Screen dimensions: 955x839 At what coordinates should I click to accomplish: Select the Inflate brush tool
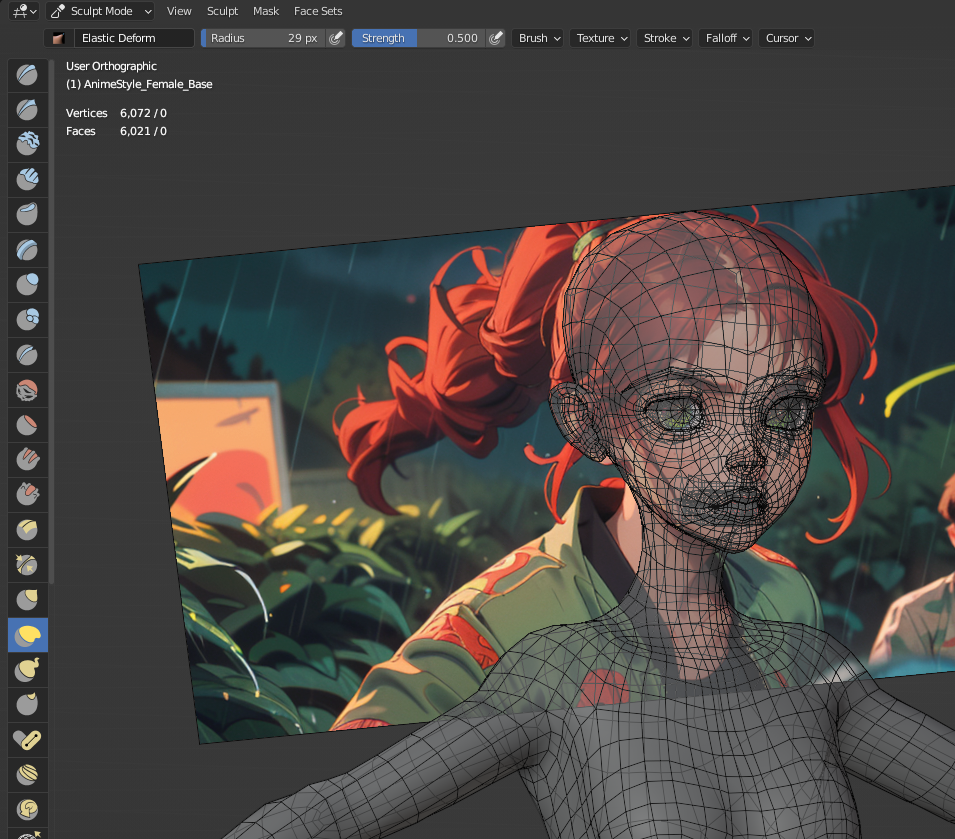(x=27, y=284)
